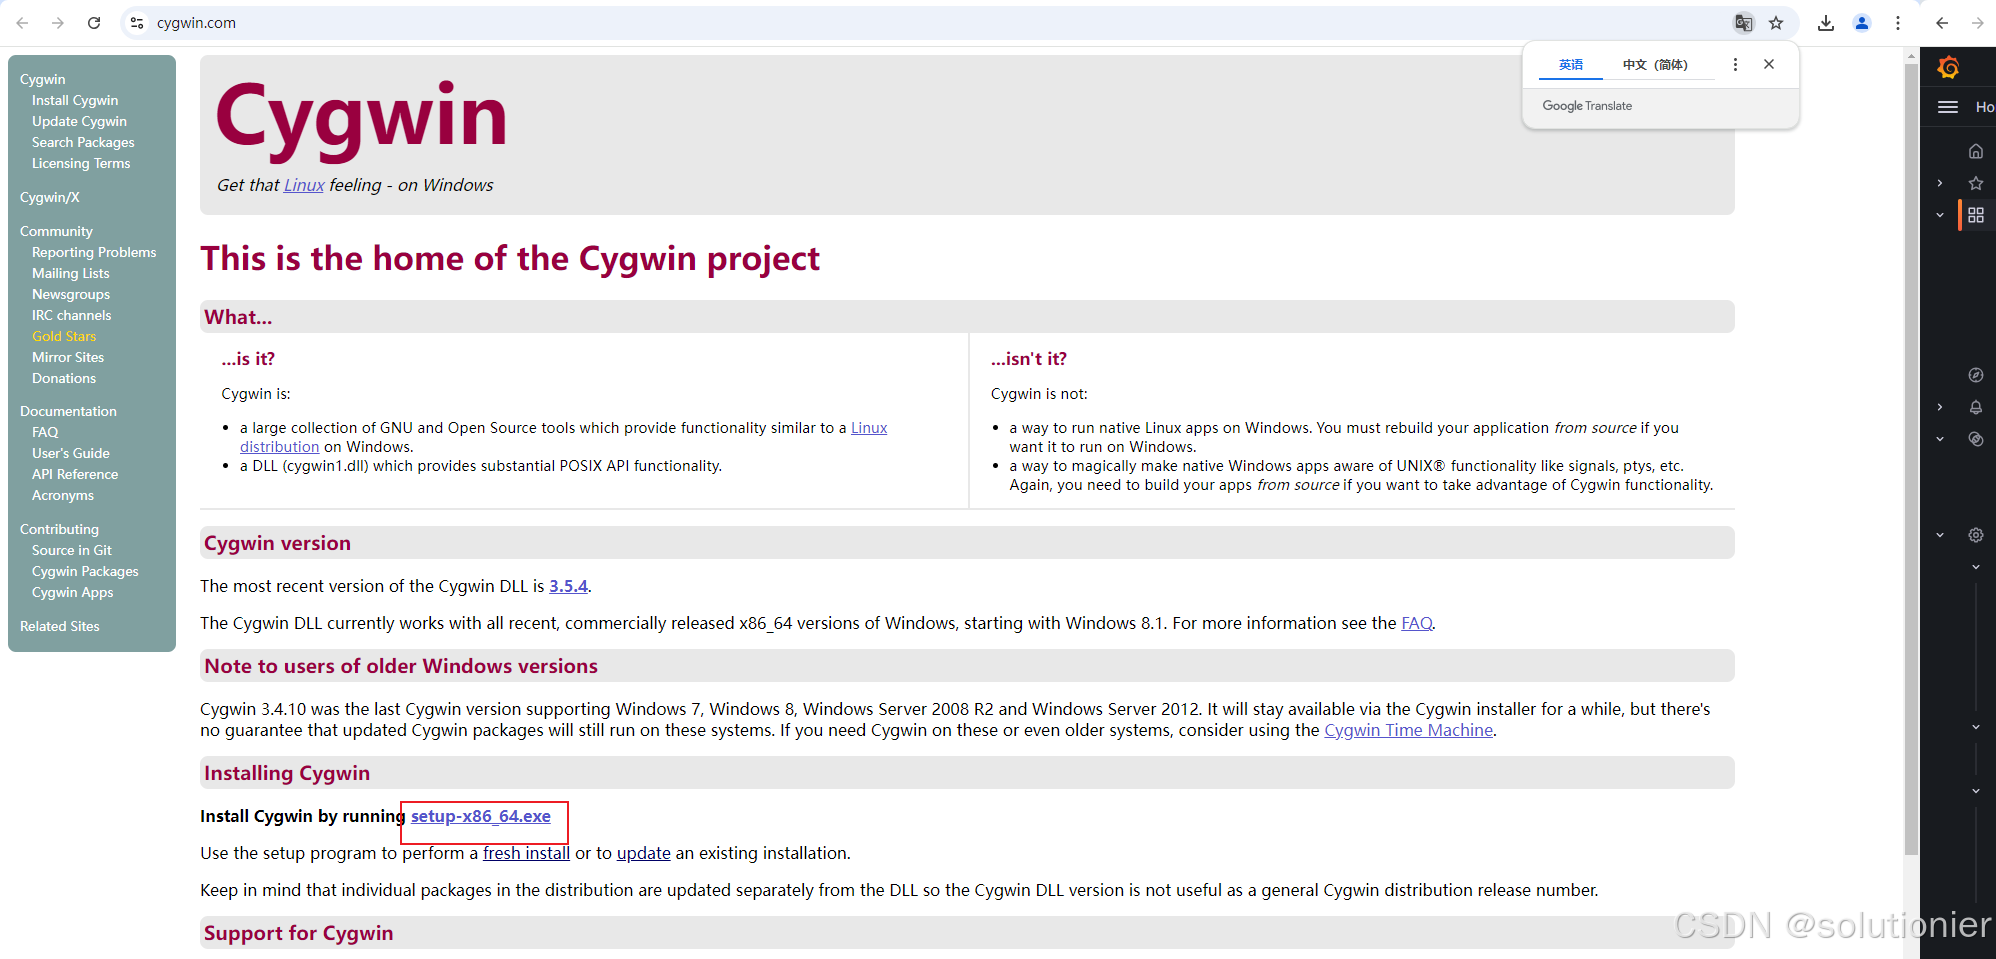The width and height of the screenshot is (1996, 959).
Task: View site information icon beside the URL
Action: (137, 23)
